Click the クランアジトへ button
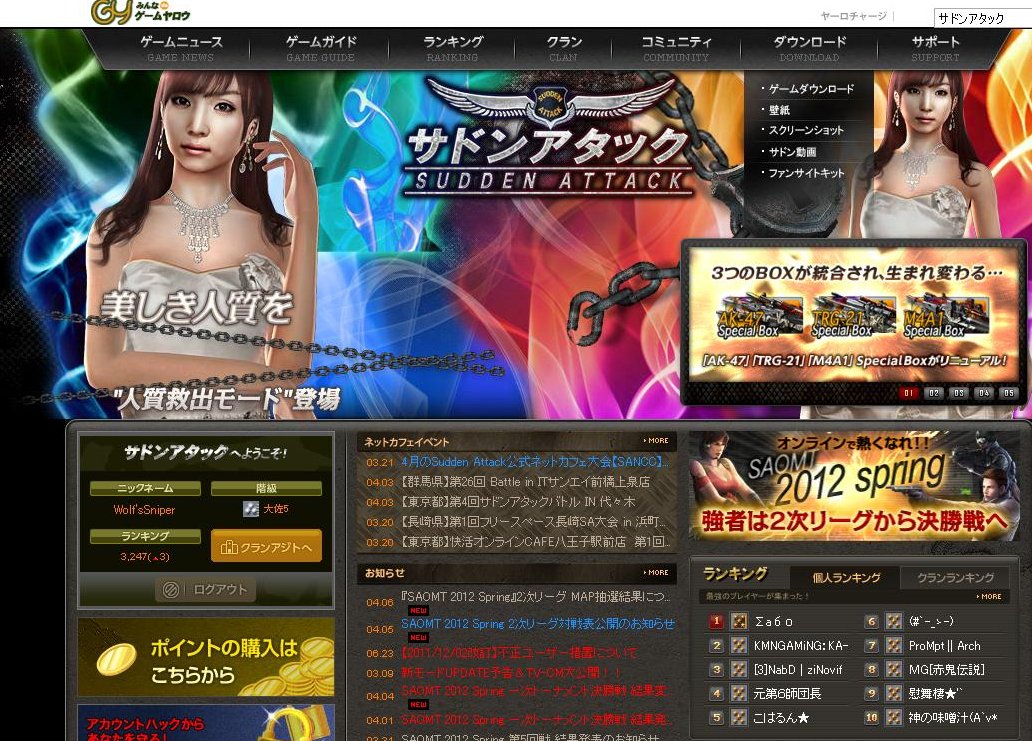The image size is (1032, 741). [x=267, y=546]
